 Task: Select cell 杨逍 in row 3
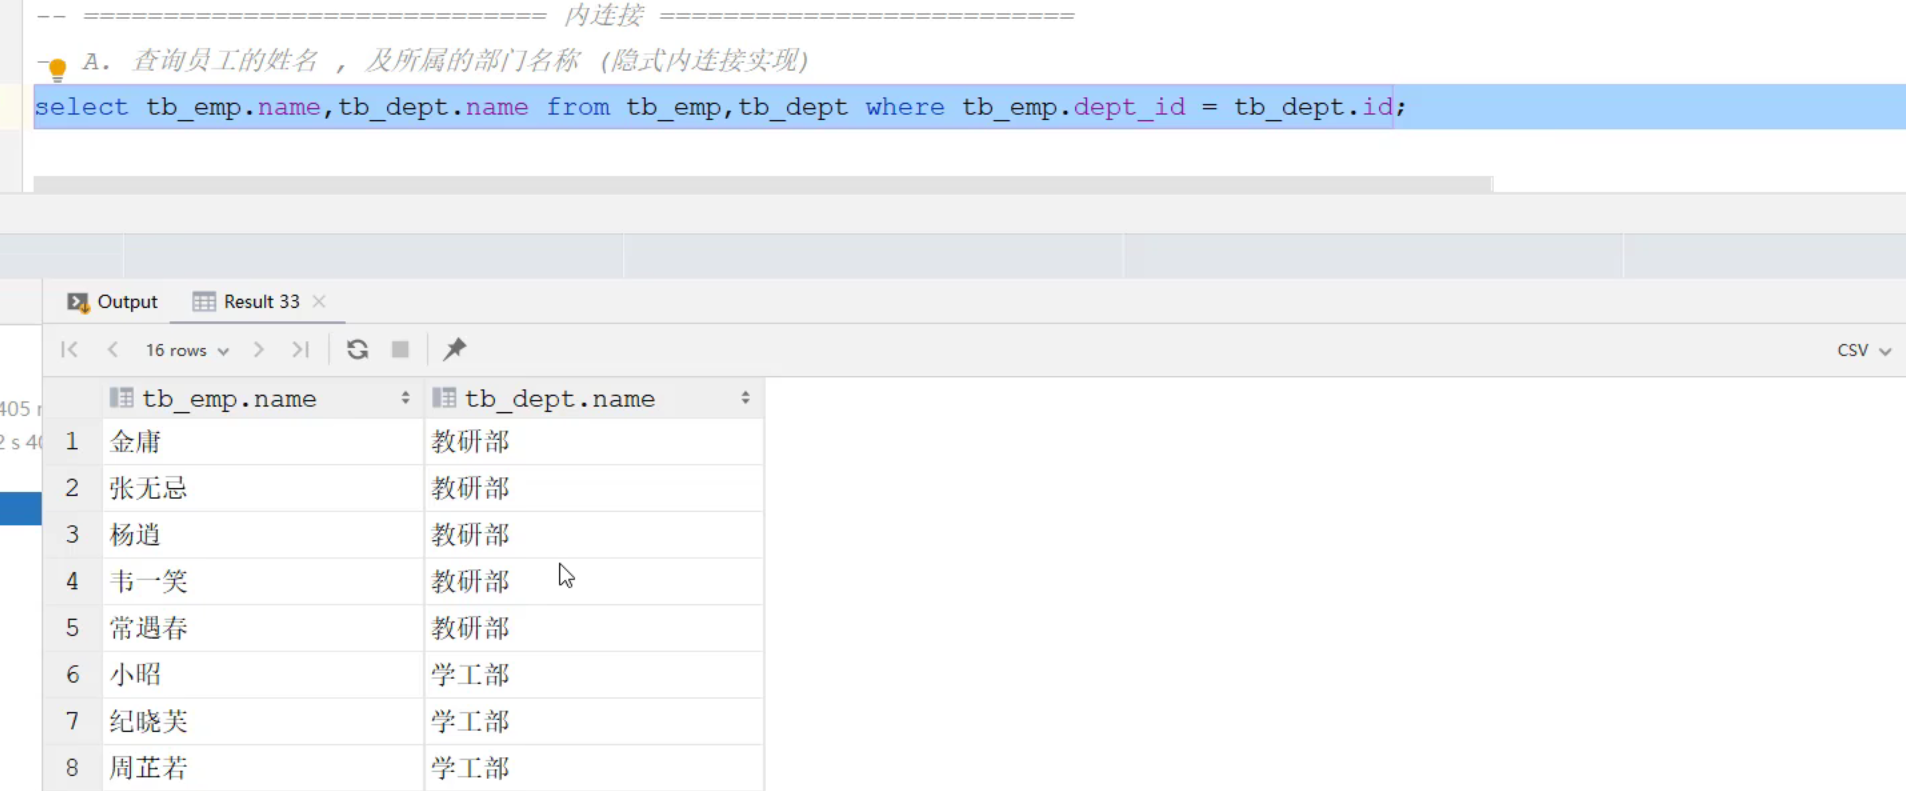tap(263, 535)
